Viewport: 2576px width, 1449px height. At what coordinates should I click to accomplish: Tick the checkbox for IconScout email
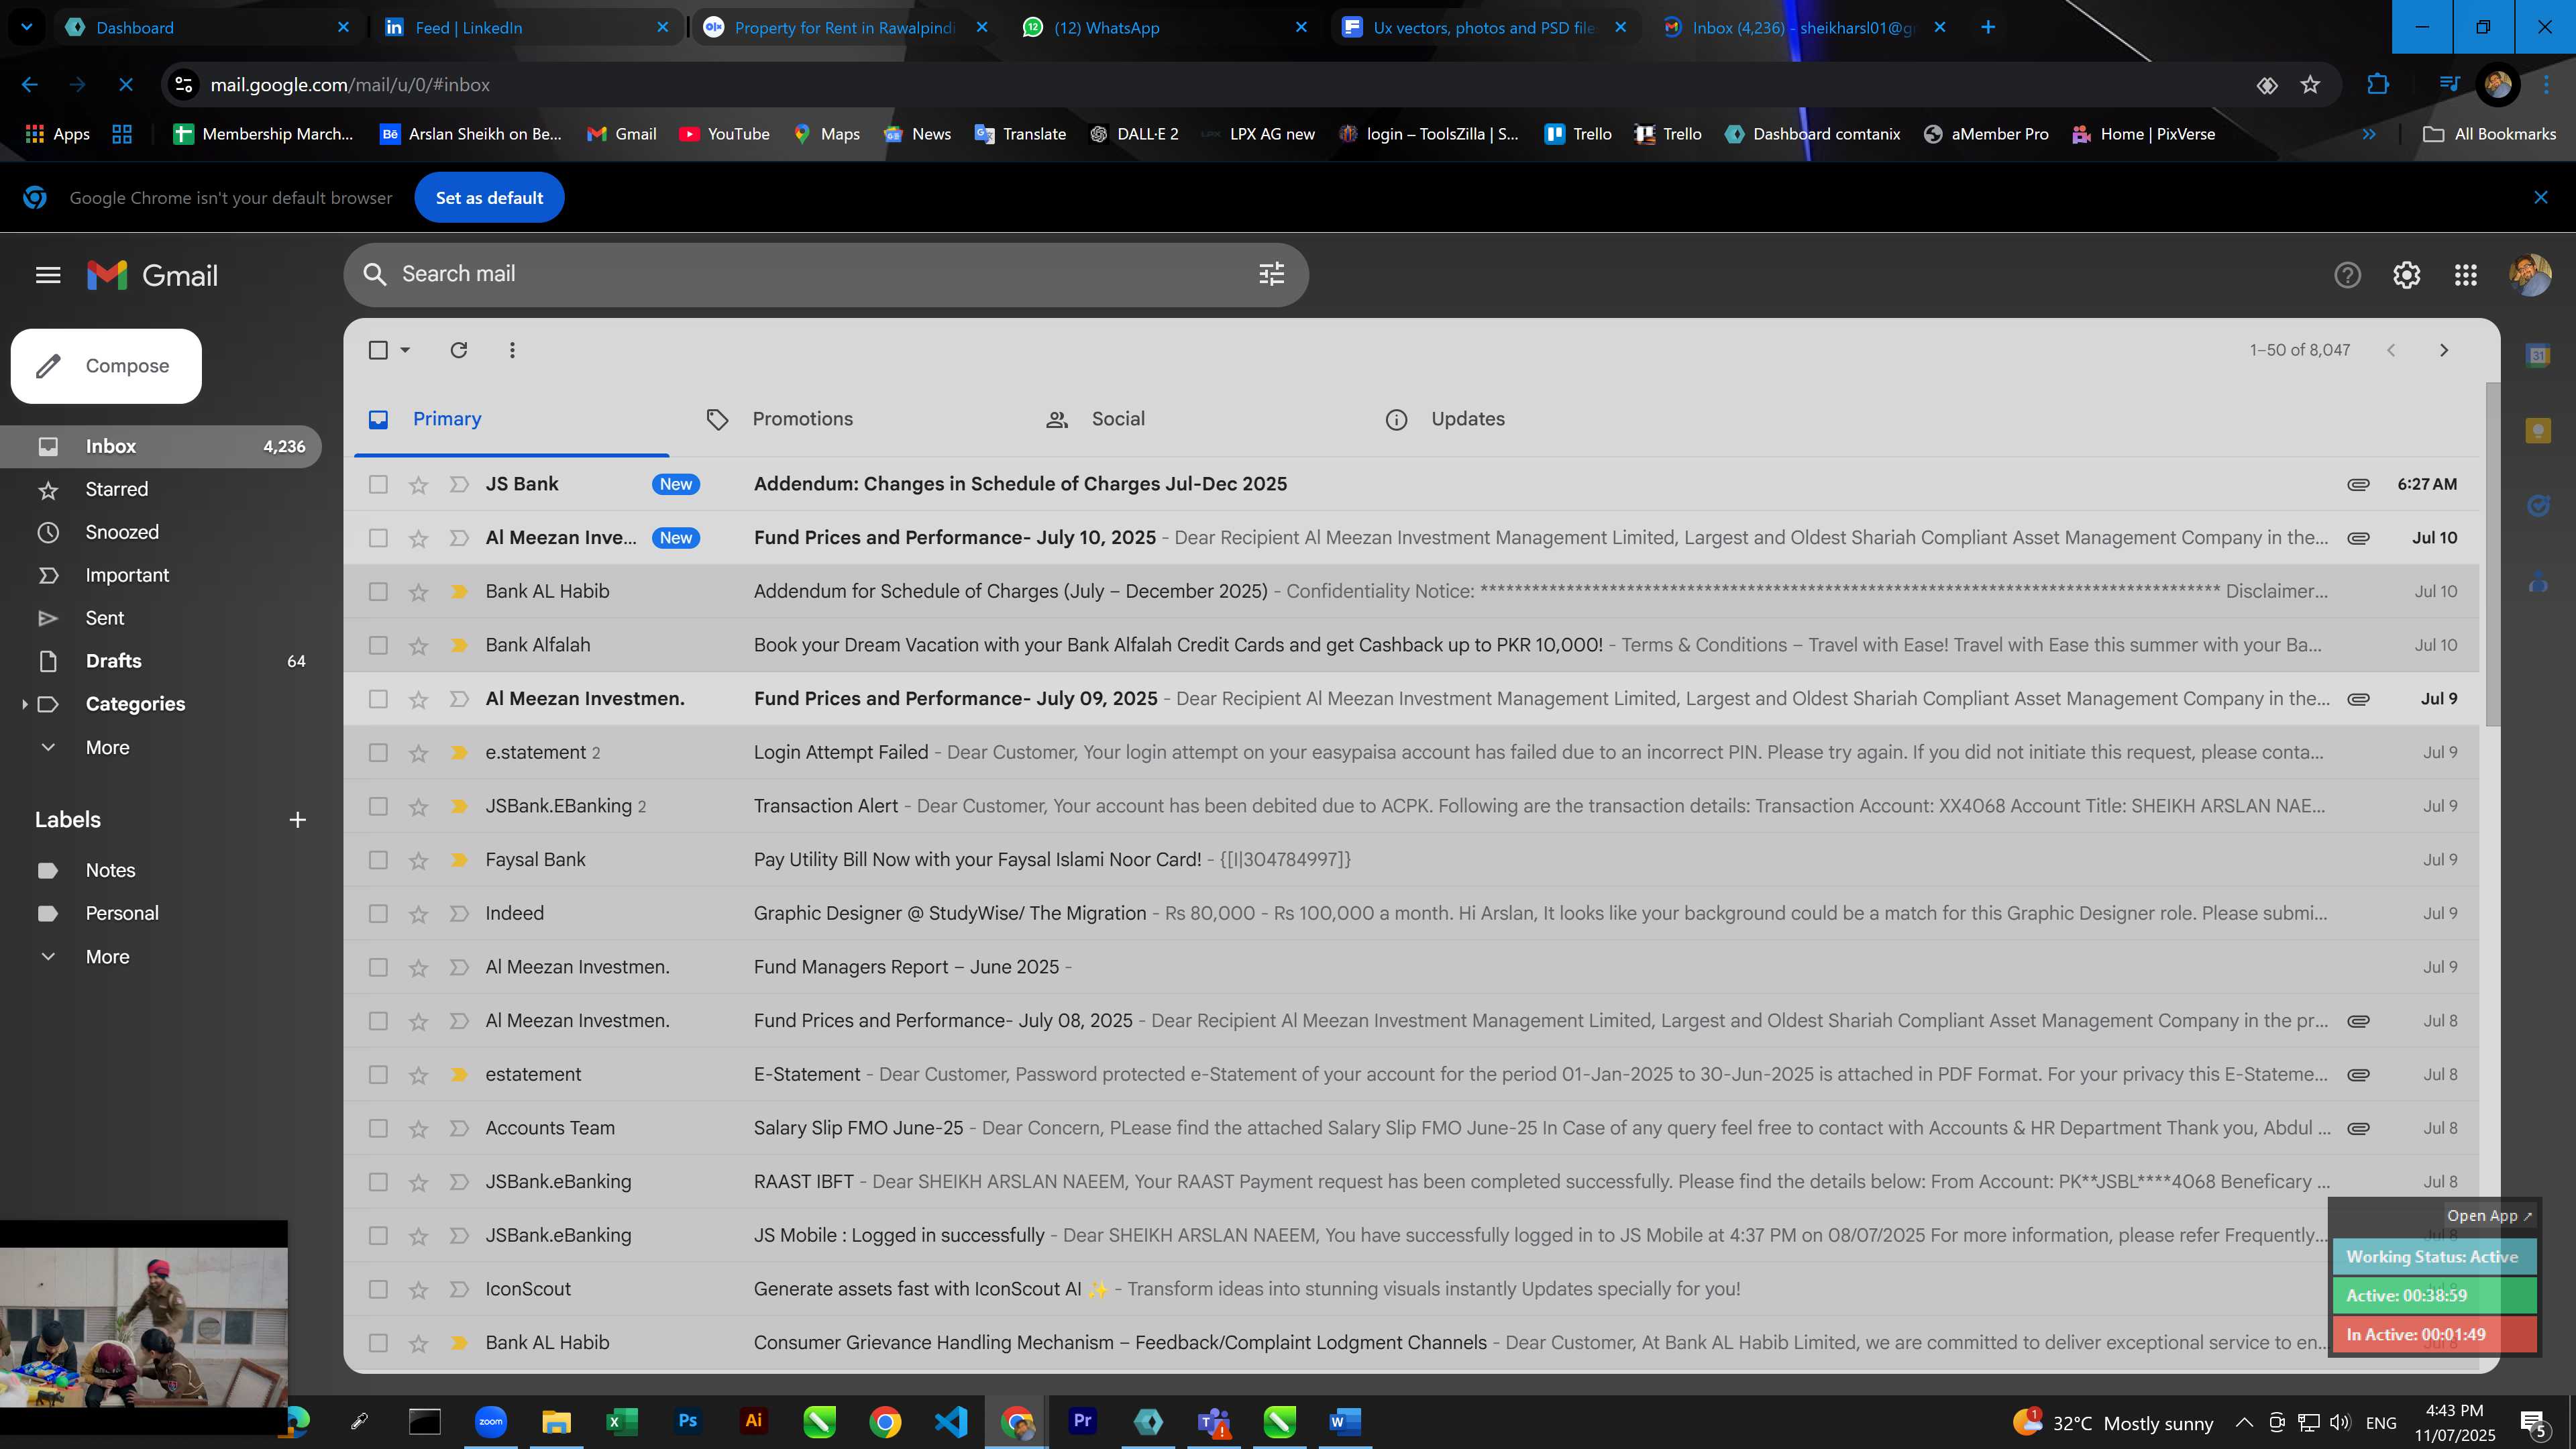[x=378, y=1290]
